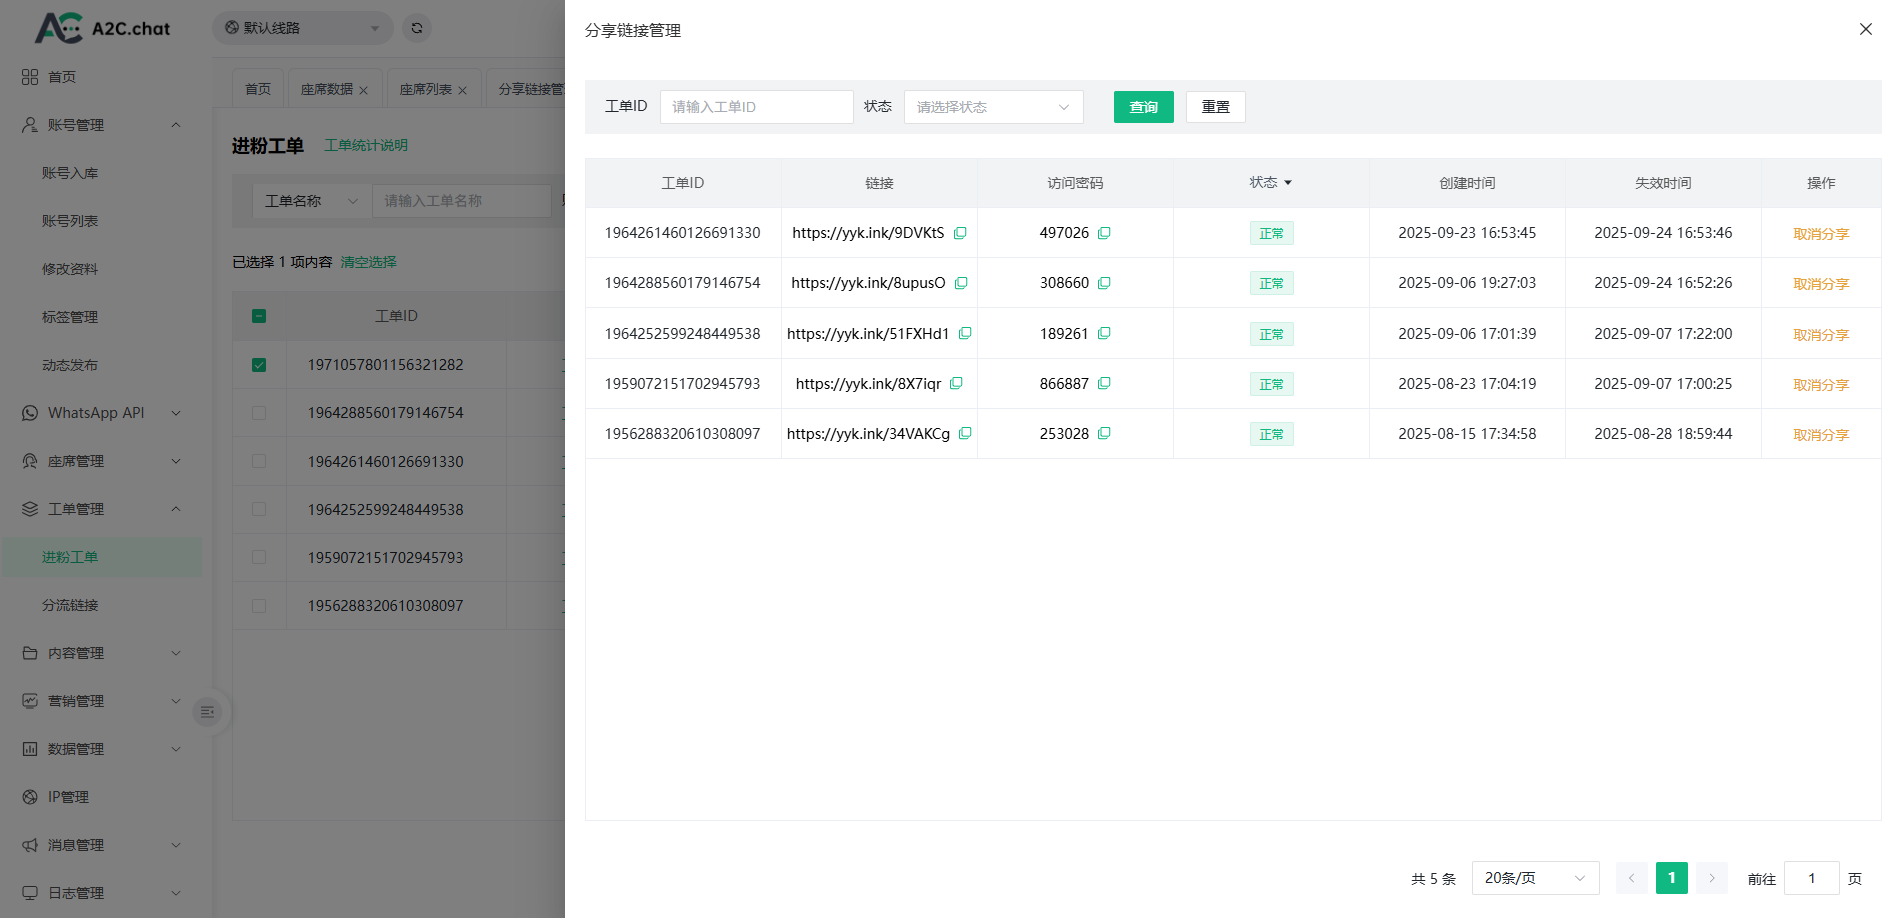
Task: Open the 状态 column filter arrow
Action: pos(1288,183)
